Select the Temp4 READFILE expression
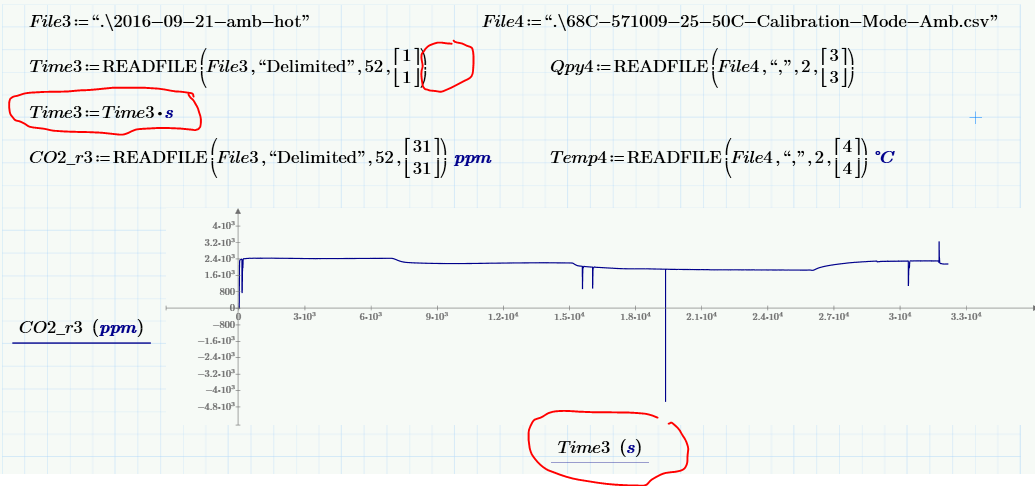 point(722,158)
